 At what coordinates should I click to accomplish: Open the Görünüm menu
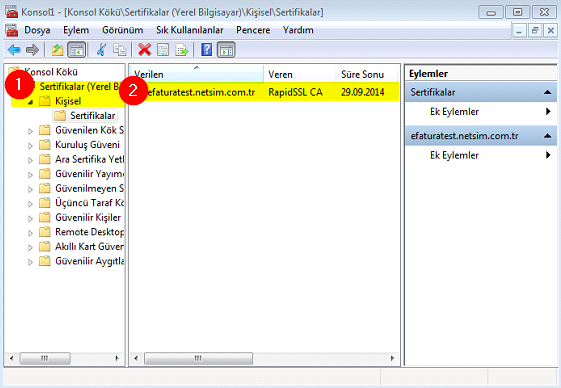point(122,30)
